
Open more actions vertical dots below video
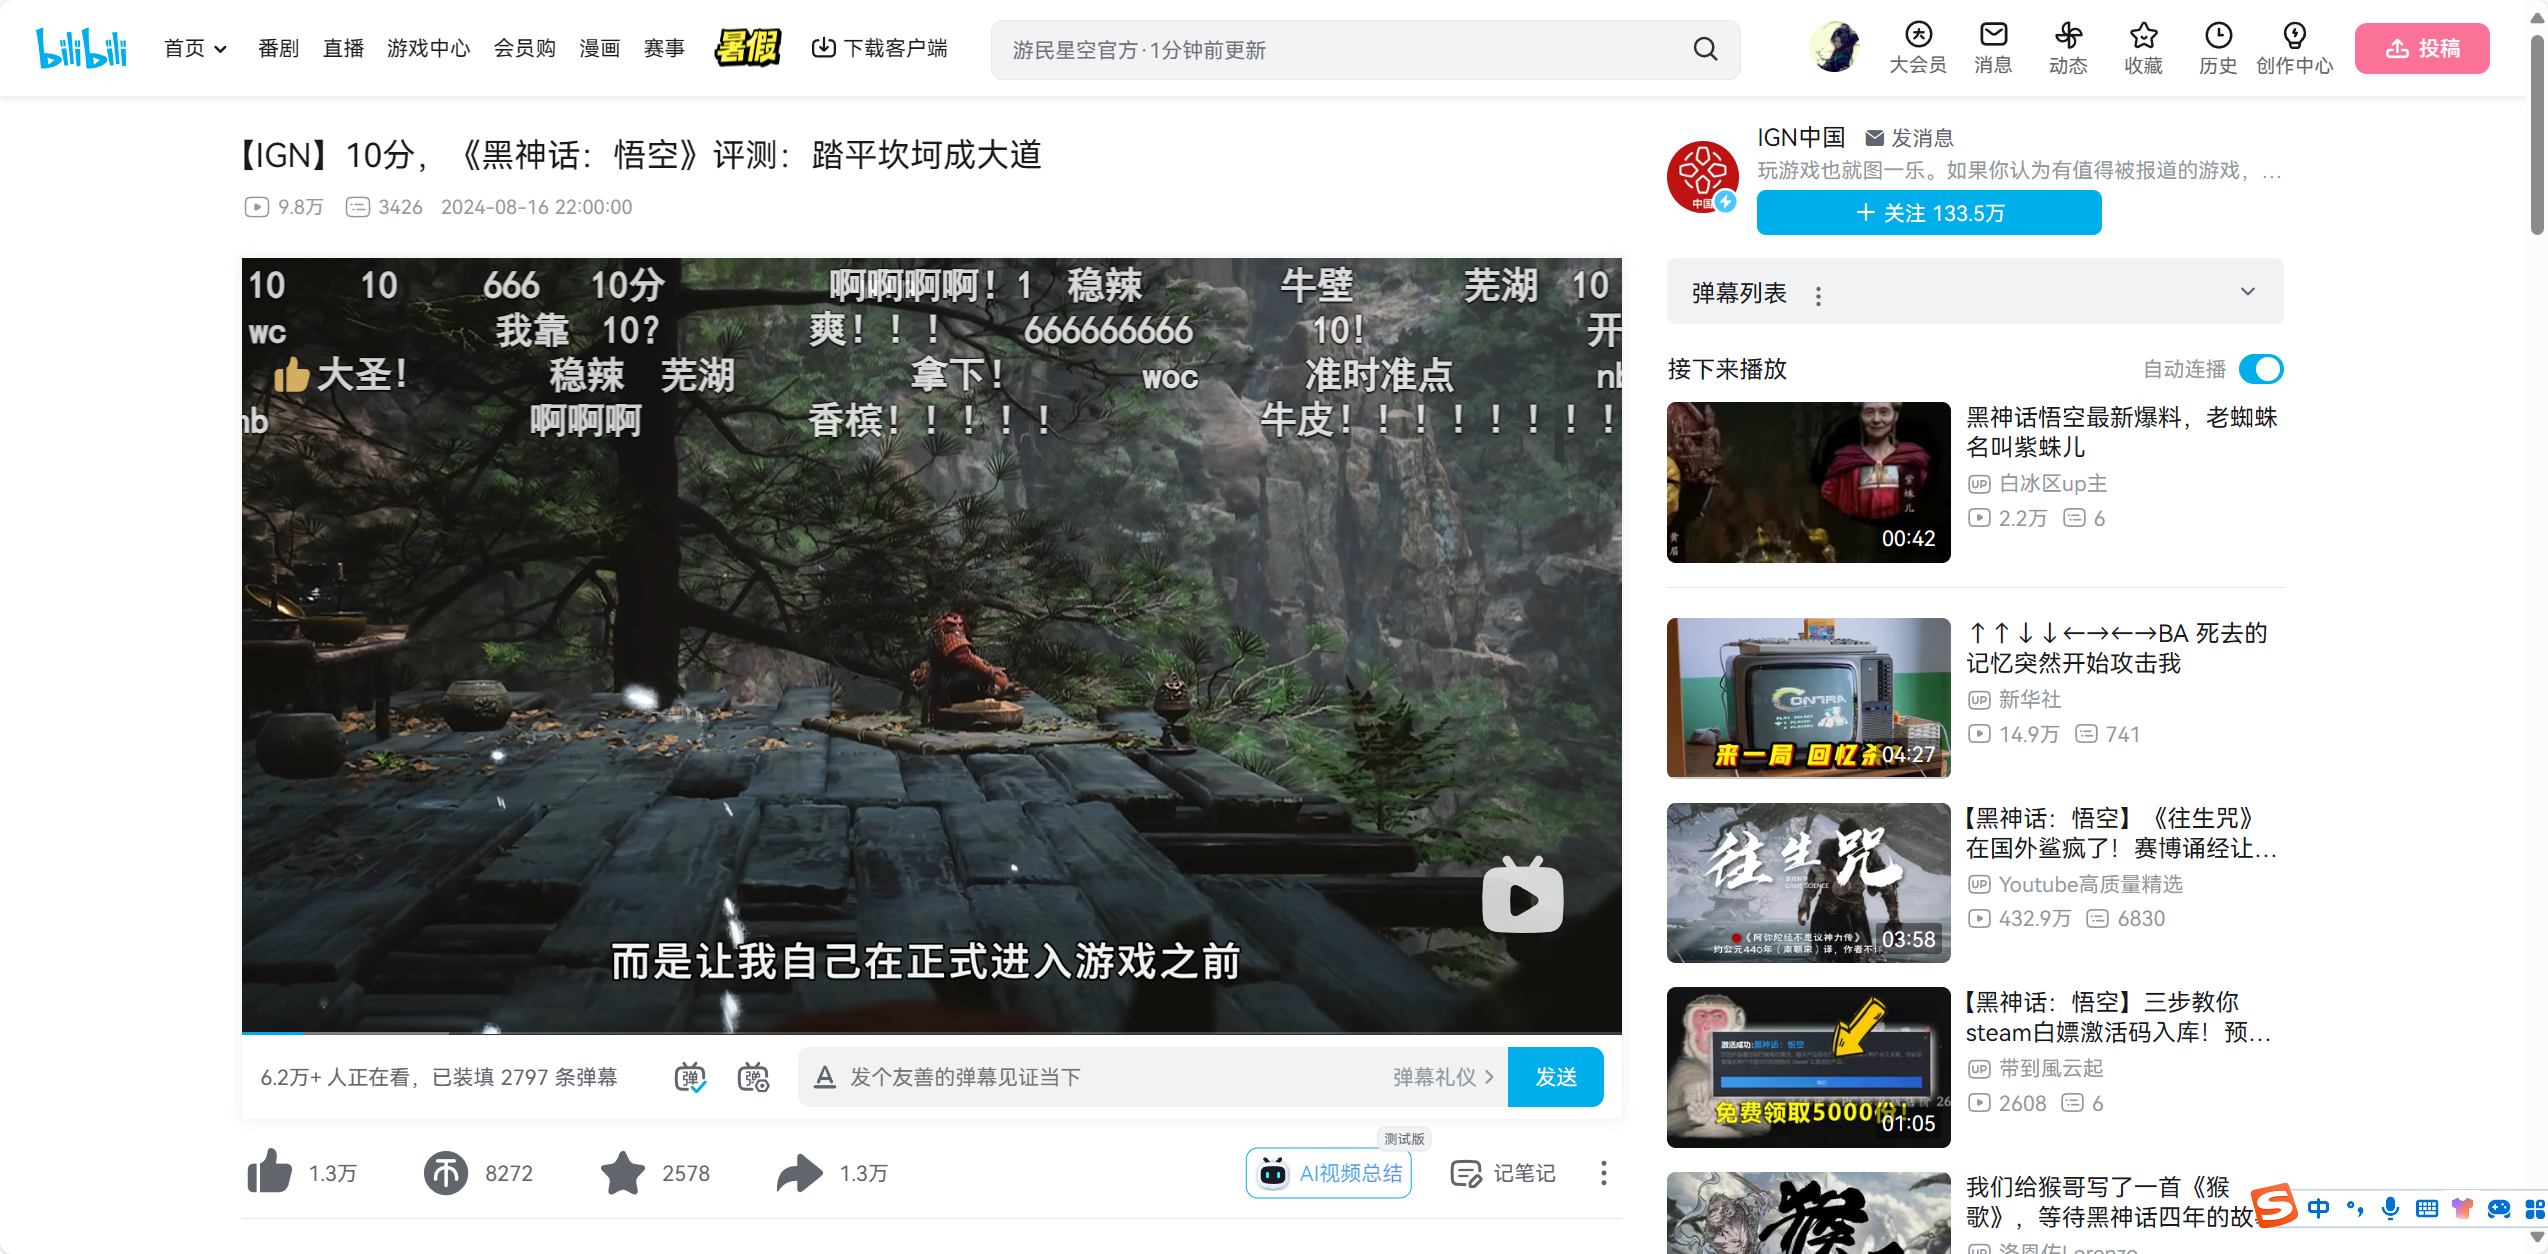1603,1173
